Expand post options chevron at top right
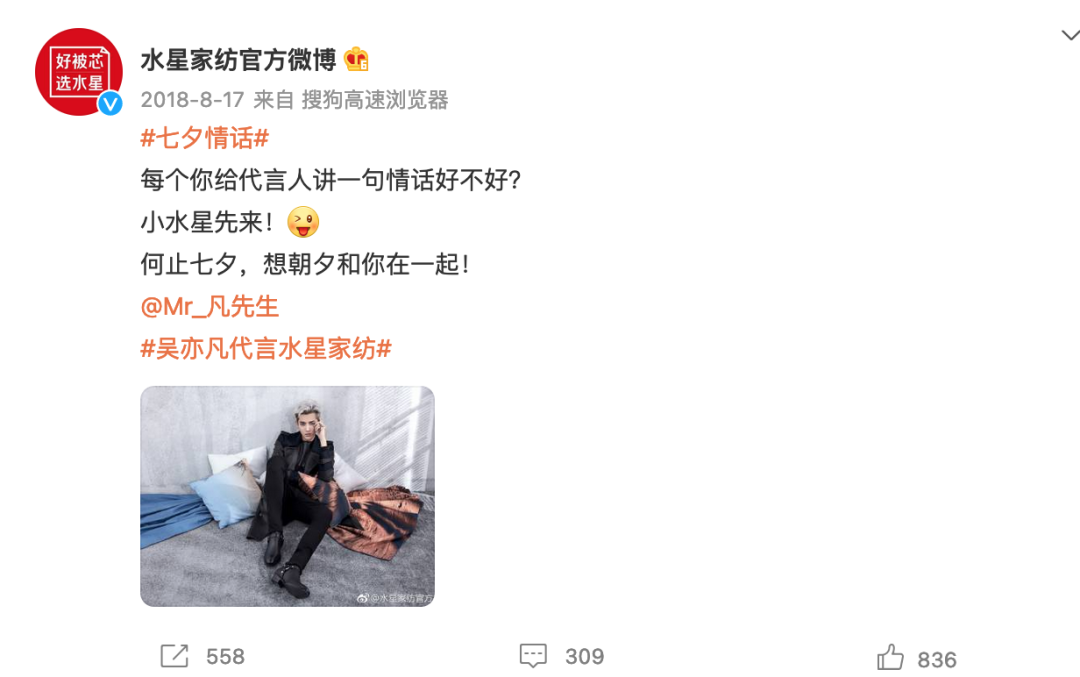Viewport: 1080px width, 677px height. coord(1070,35)
